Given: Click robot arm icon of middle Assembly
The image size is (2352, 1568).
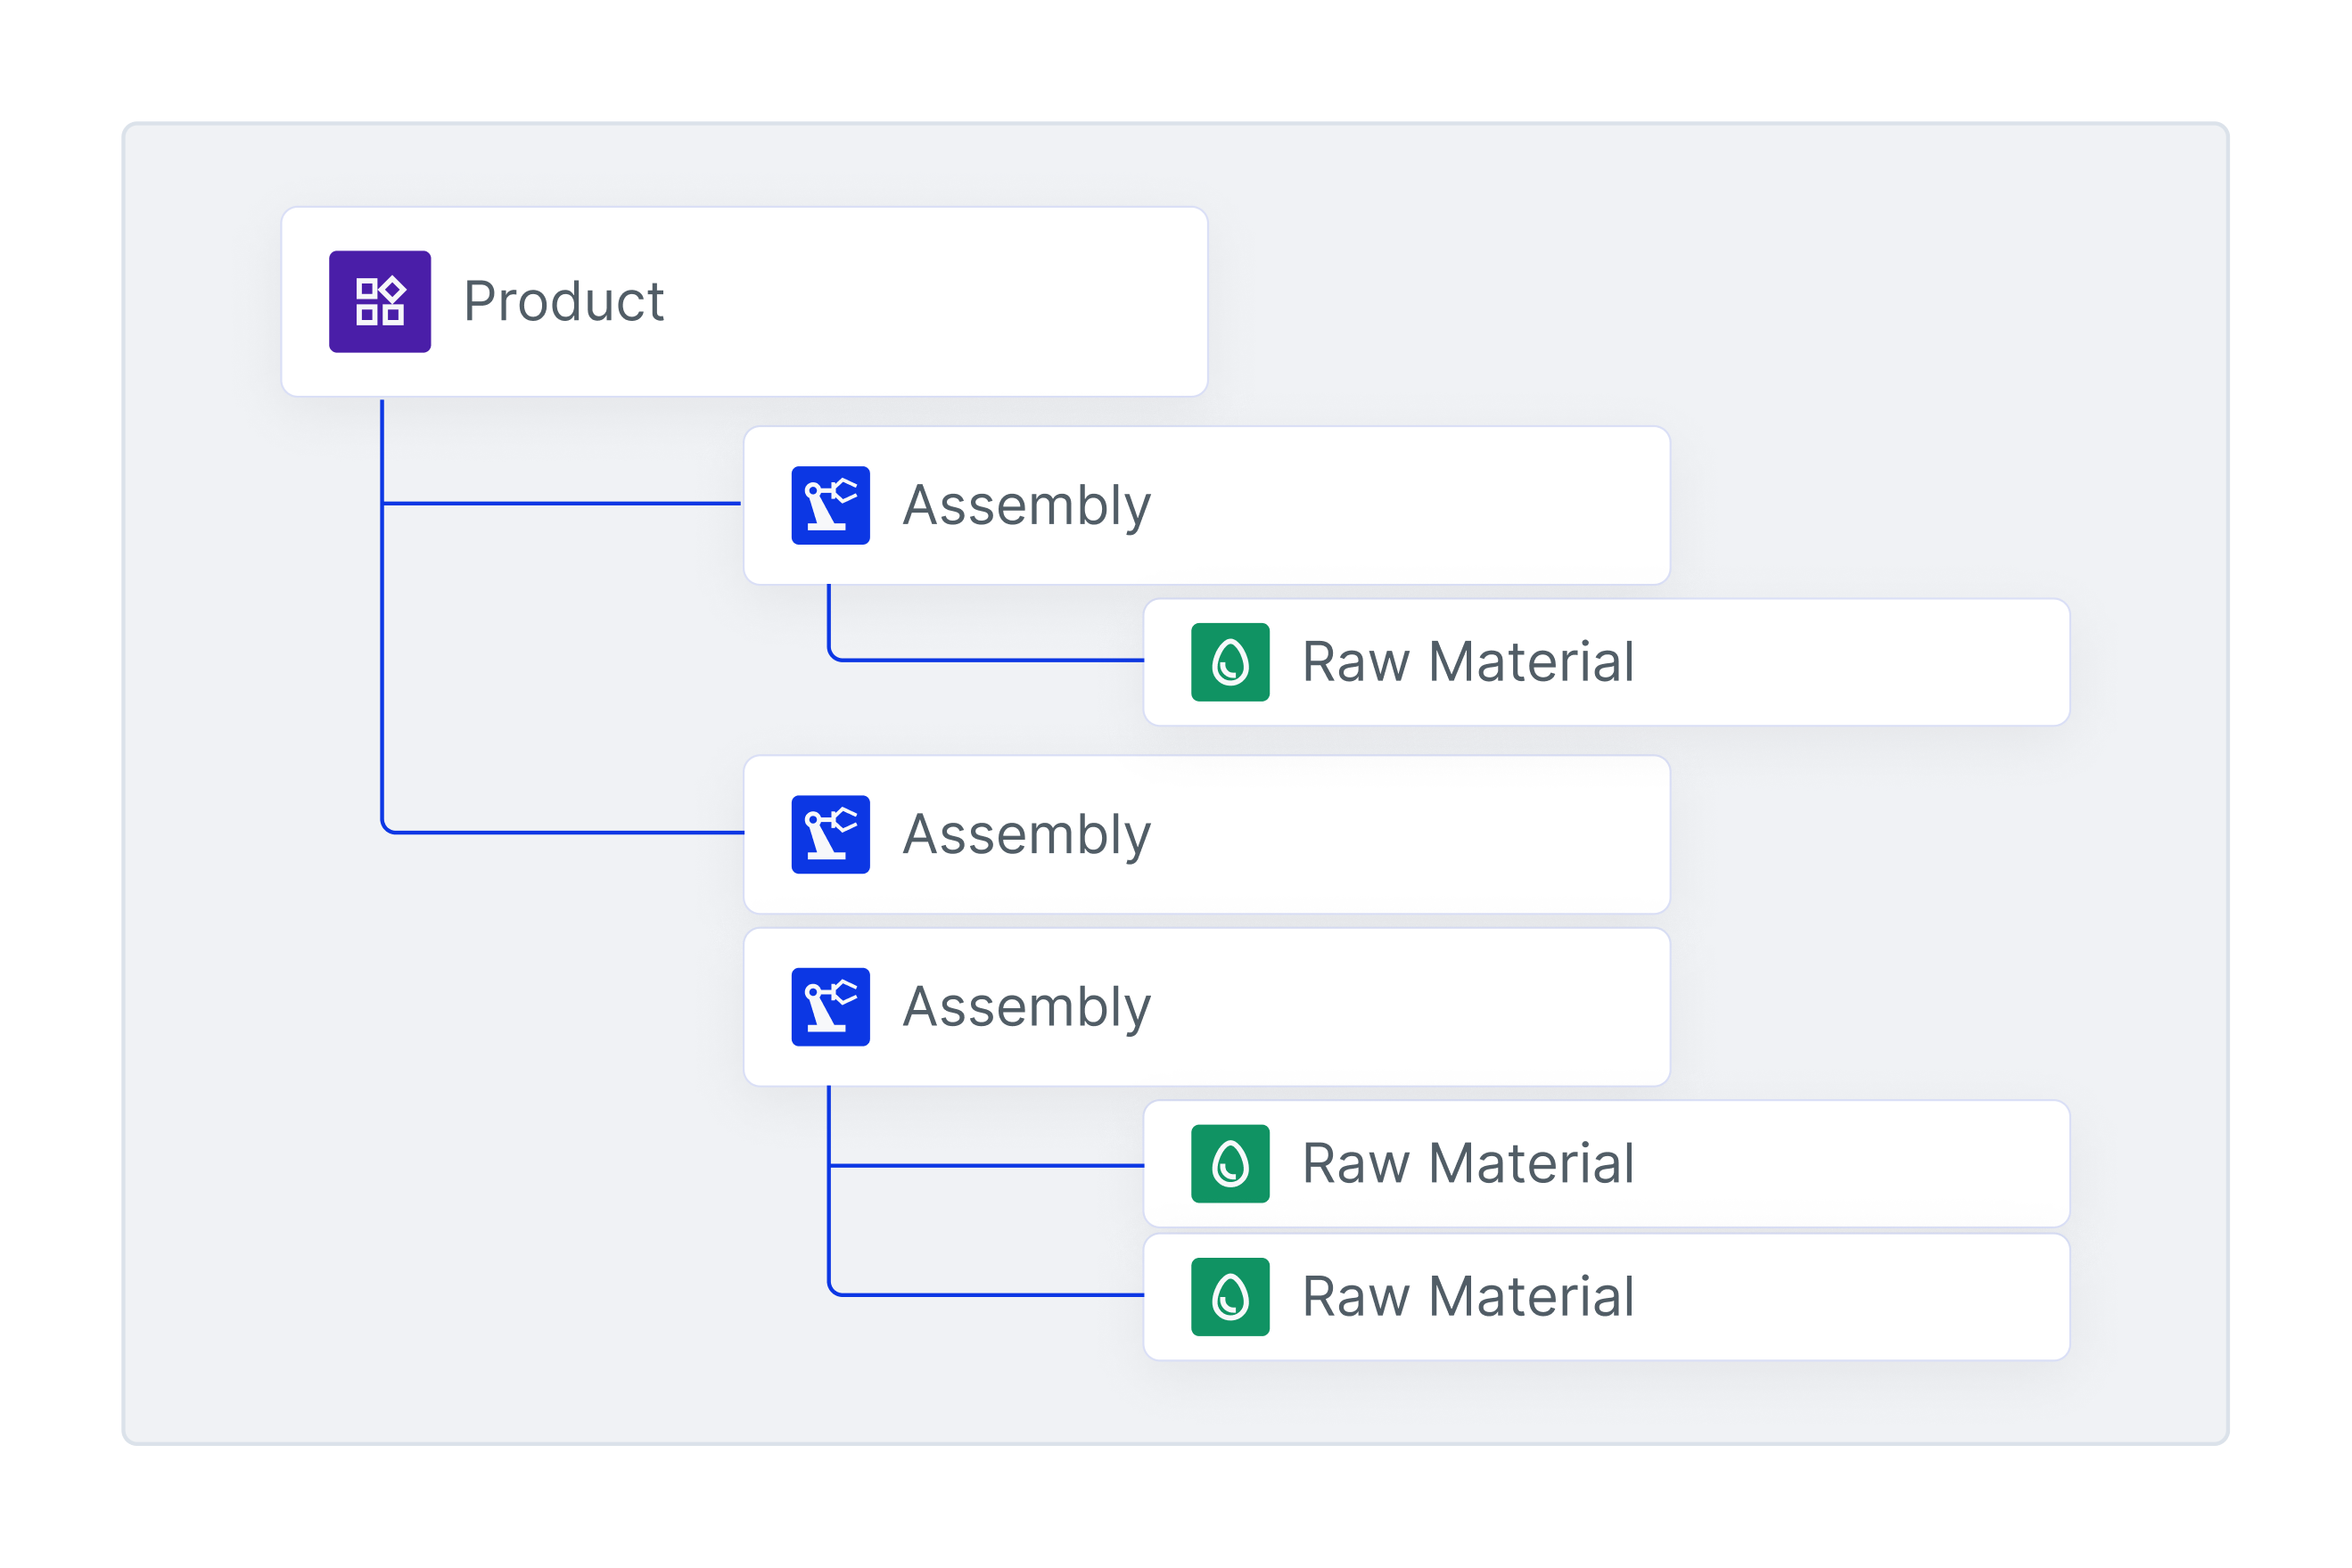Looking at the screenshot, I should [830, 834].
